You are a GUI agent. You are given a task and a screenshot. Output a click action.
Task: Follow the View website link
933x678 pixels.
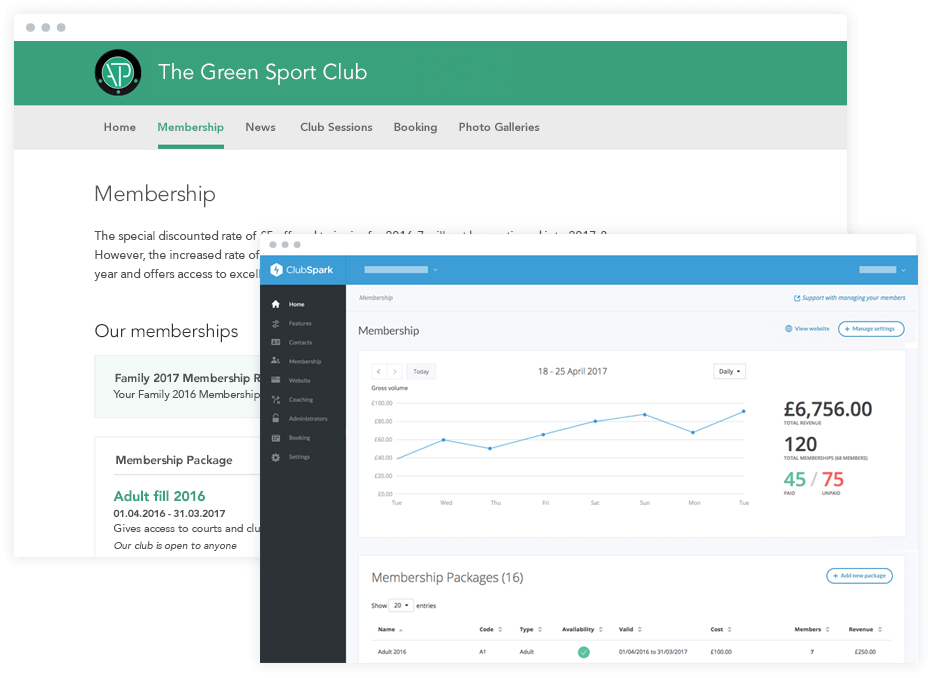tap(807, 328)
